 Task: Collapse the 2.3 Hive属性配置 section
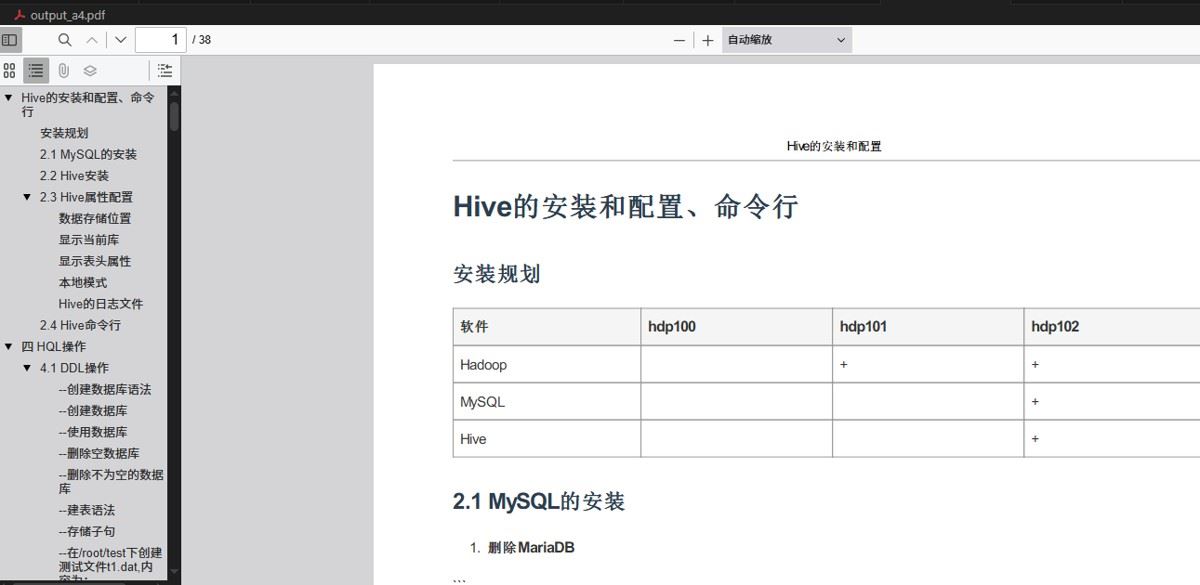27,196
